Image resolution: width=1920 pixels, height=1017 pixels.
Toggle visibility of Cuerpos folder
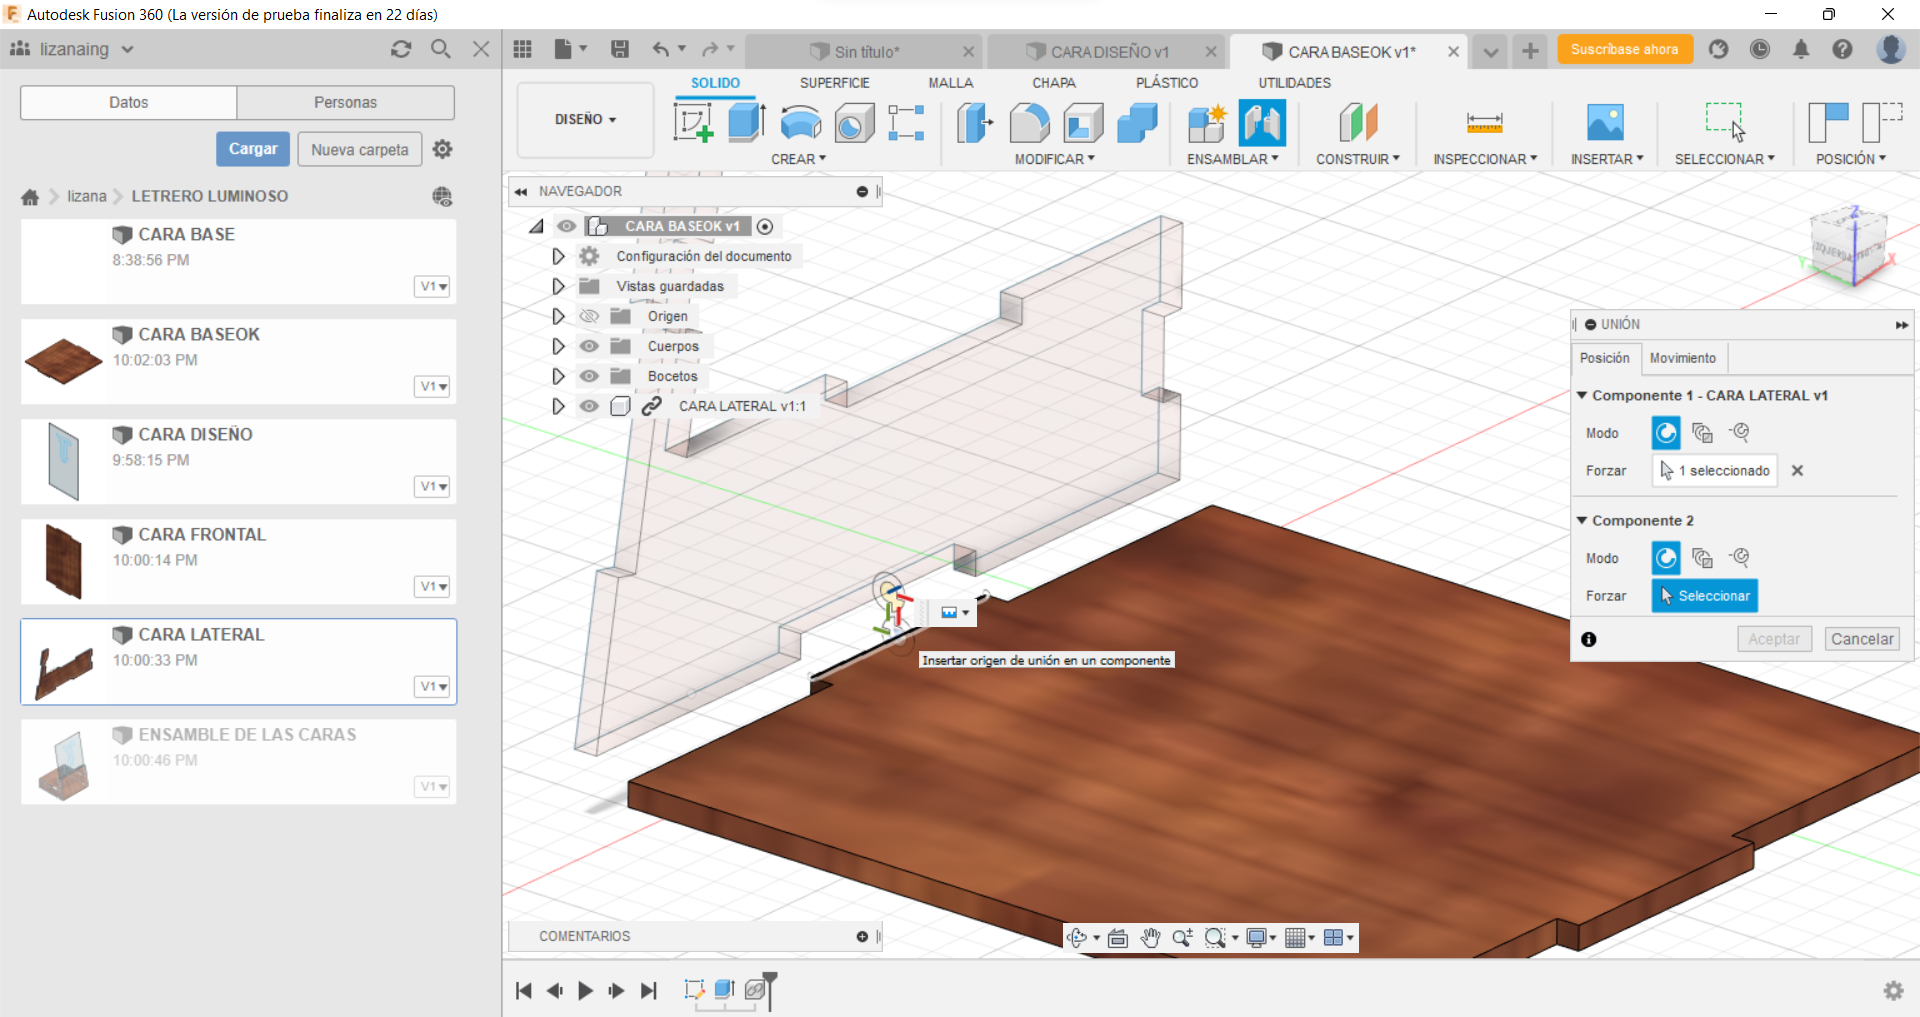click(x=589, y=346)
